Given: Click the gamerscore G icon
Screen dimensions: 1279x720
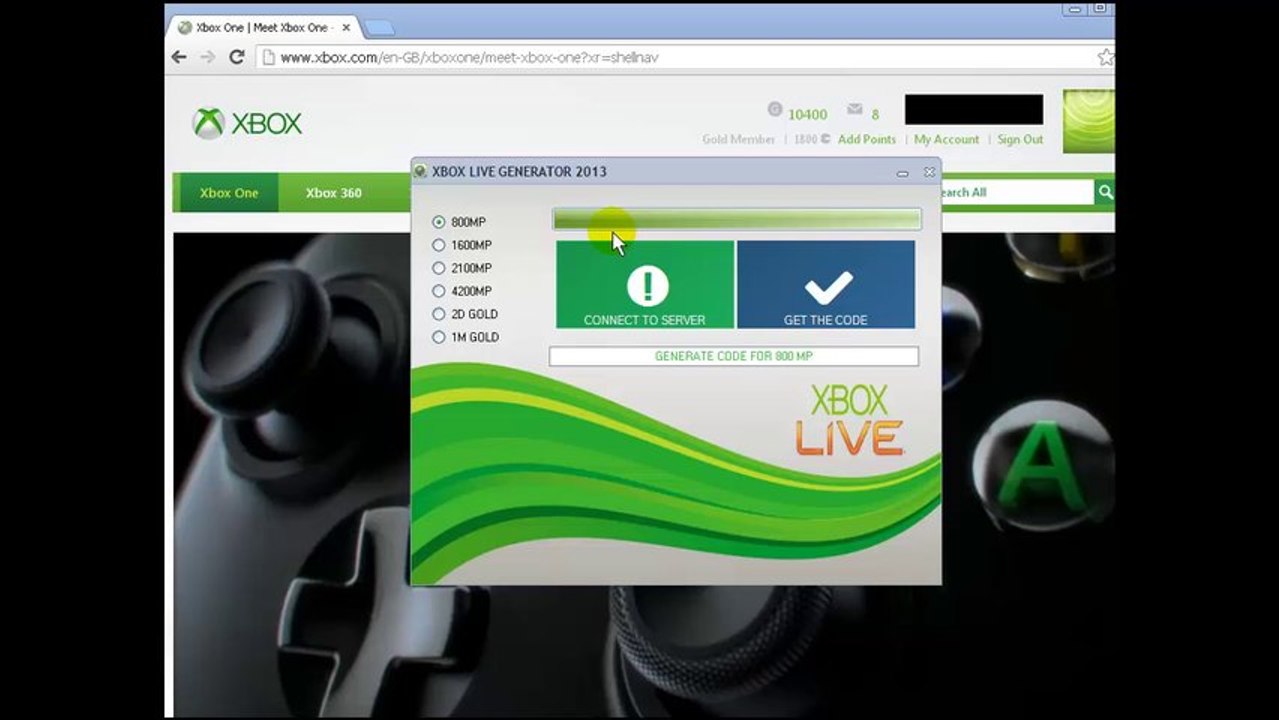Looking at the screenshot, I should pos(775,109).
